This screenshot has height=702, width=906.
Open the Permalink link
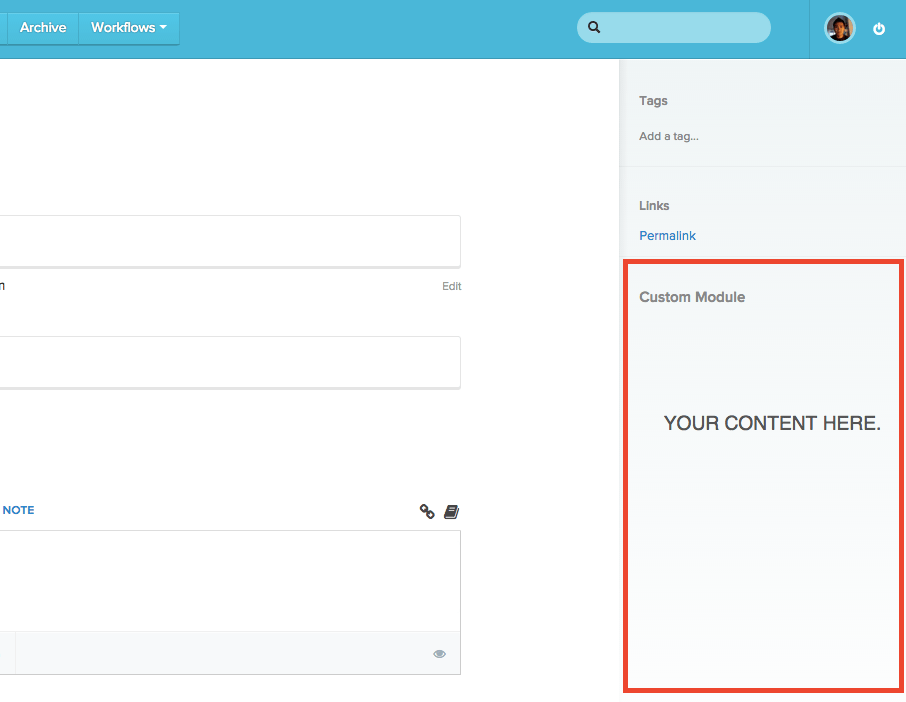pos(667,236)
